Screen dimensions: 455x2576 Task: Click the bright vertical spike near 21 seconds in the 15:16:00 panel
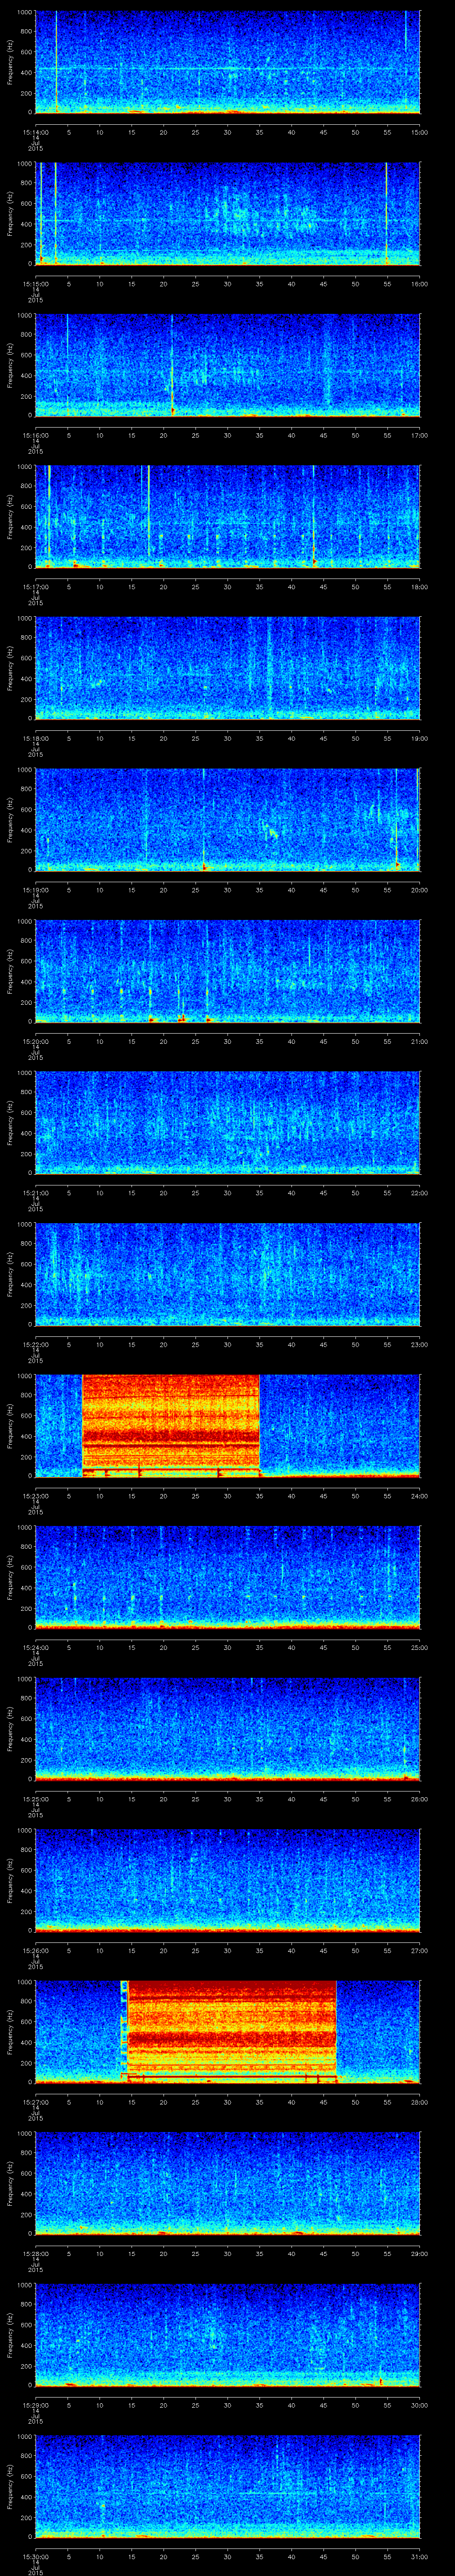point(172,365)
